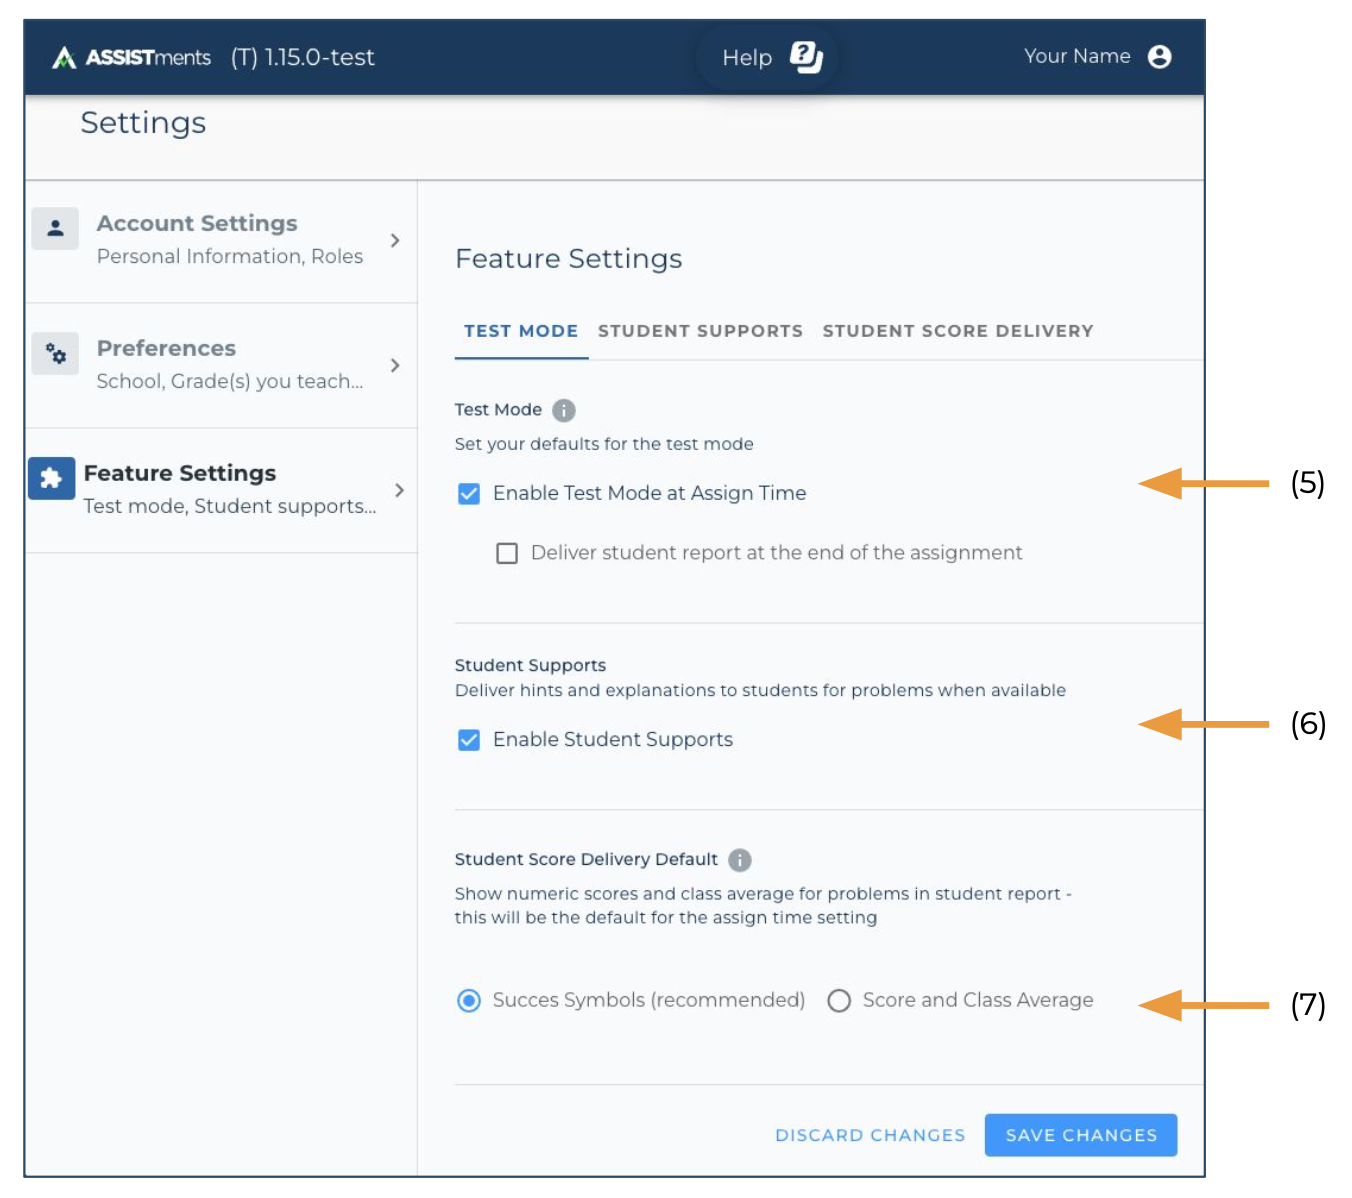This screenshot has width=1352, height=1198.
Task: Click the Preferences gears icon
Action: pos(55,354)
